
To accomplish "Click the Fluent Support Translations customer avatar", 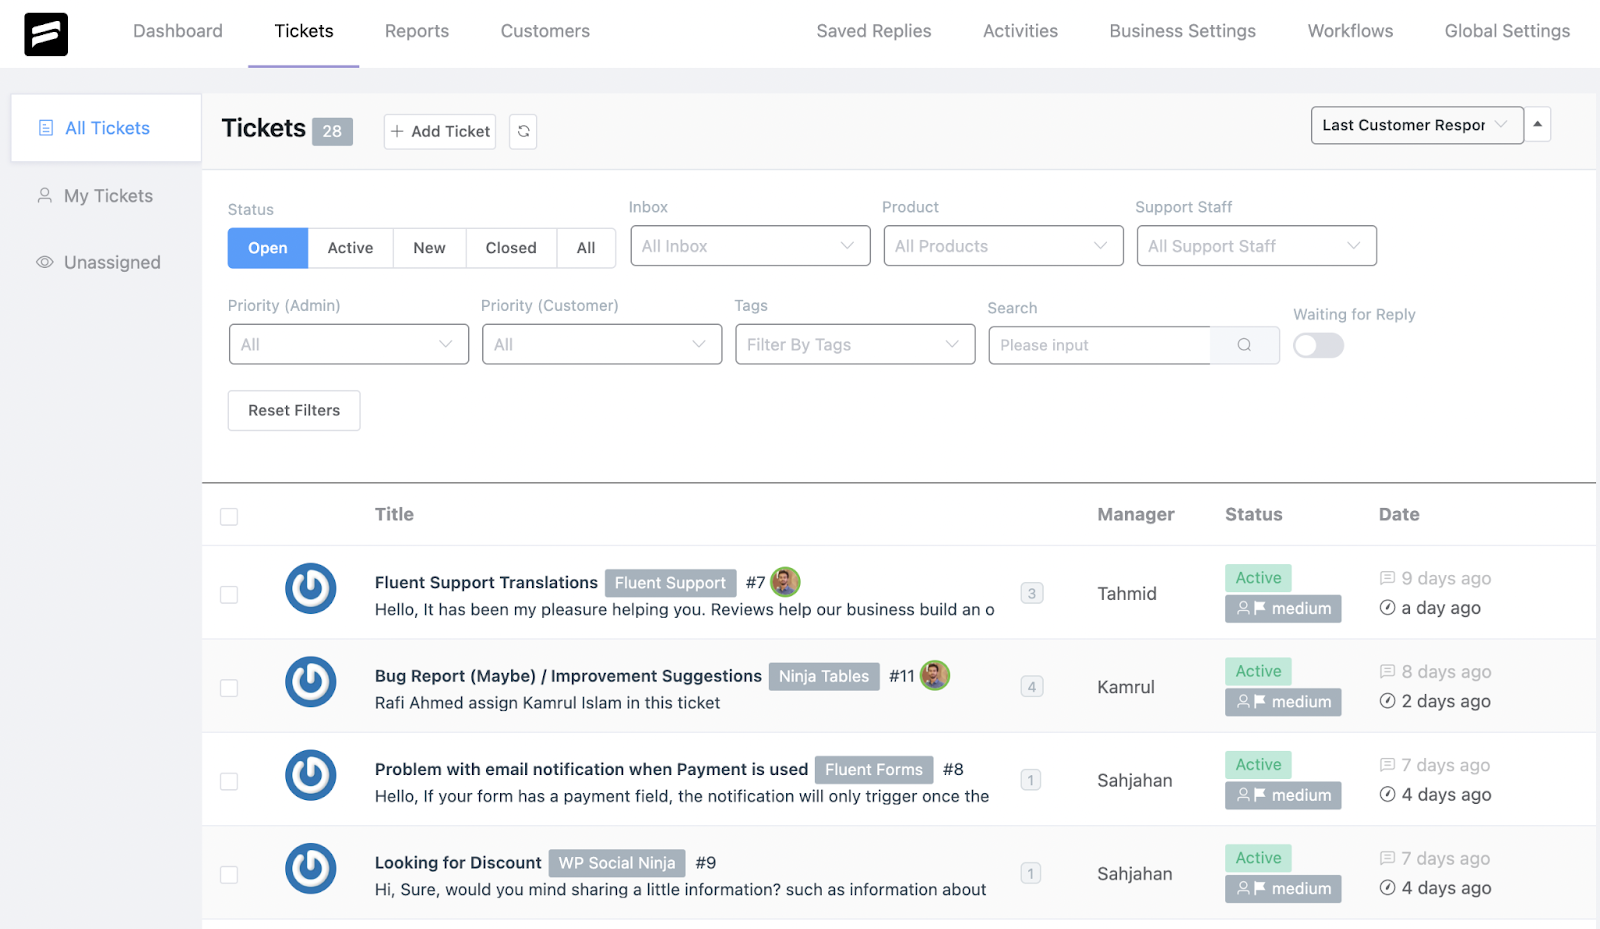I will 310,588.
